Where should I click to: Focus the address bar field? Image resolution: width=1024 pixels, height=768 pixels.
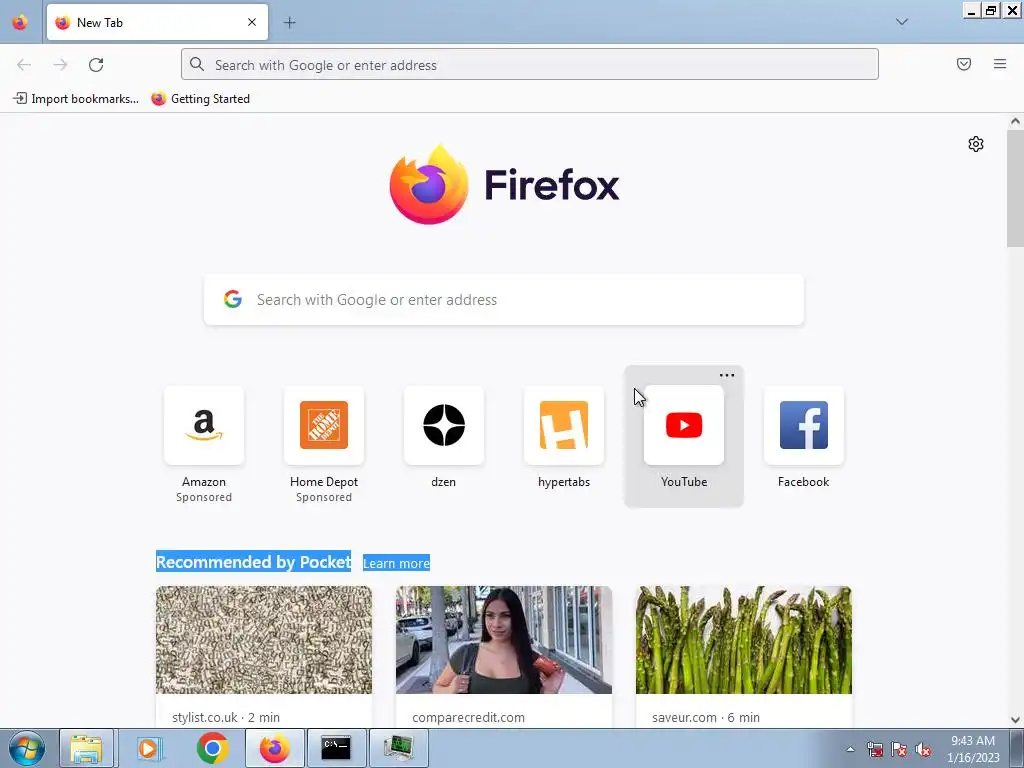pos(530,65)
